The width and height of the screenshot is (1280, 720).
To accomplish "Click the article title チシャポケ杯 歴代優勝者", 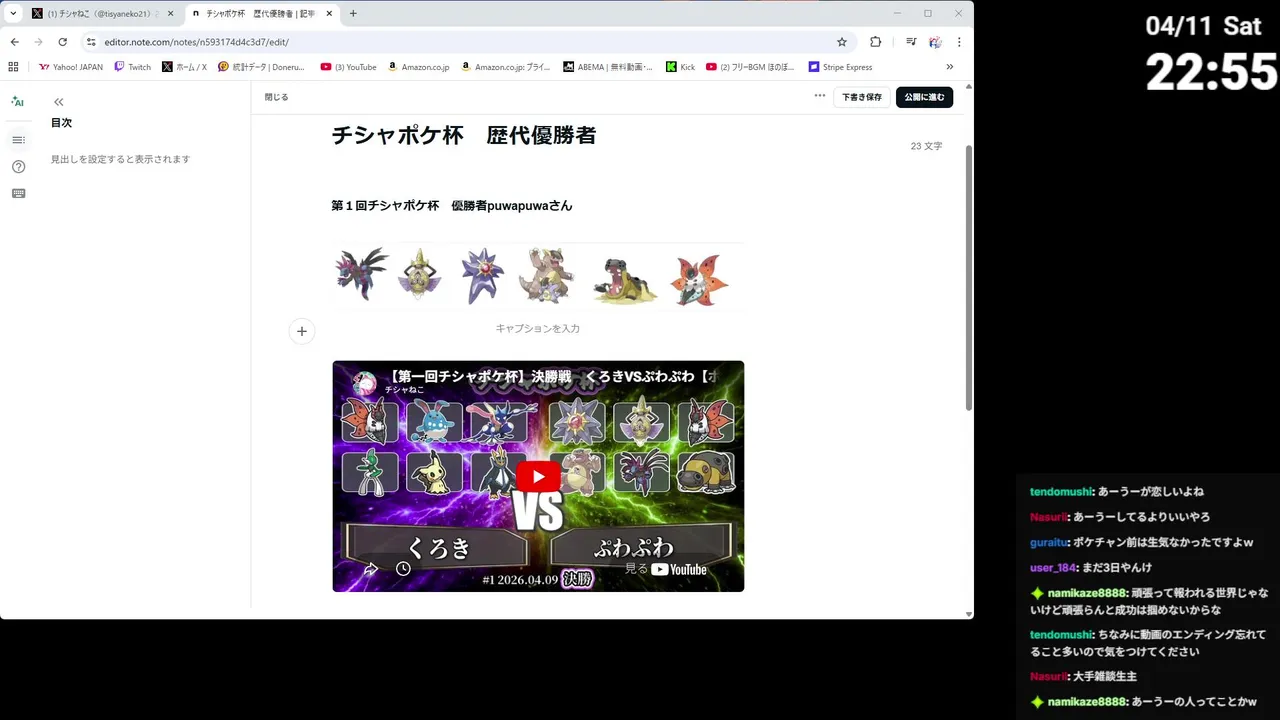I will (464, 136).
